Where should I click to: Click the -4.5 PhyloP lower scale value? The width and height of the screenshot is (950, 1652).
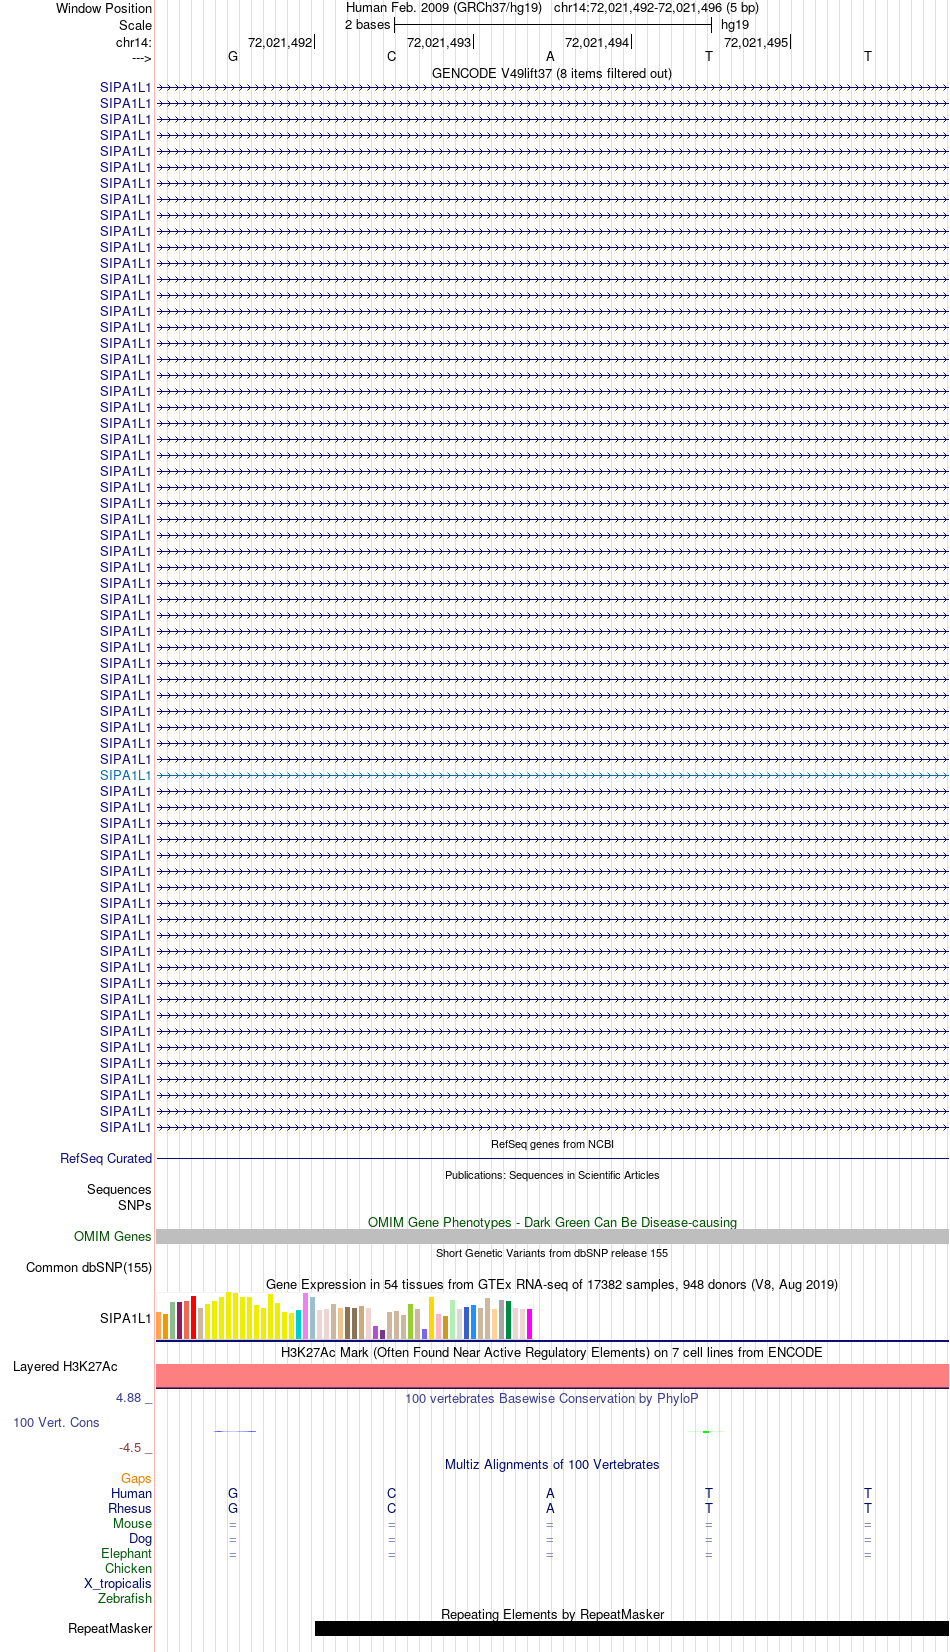click(131, 1447)
